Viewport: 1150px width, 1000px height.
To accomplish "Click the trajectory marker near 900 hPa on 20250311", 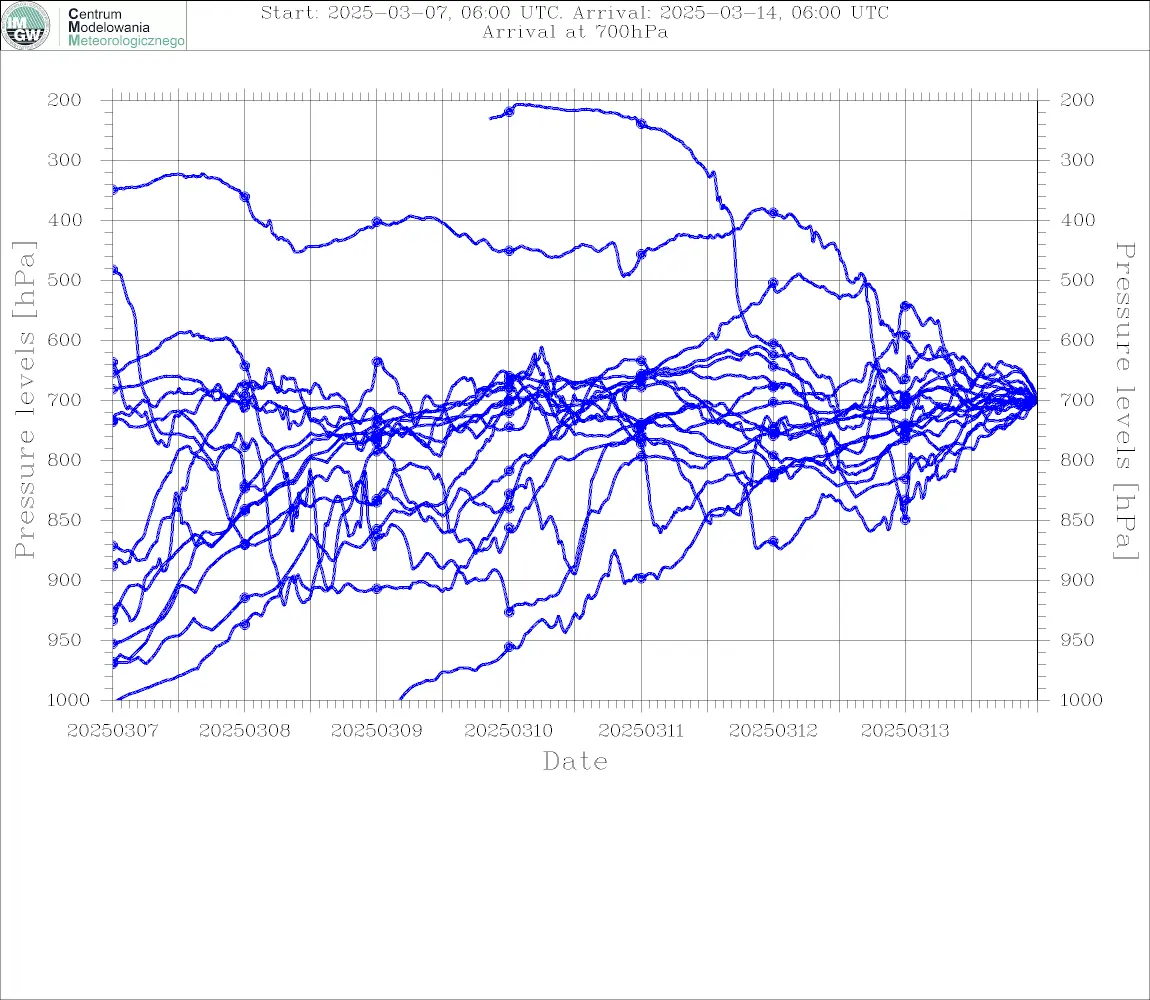I will [641, 578].
